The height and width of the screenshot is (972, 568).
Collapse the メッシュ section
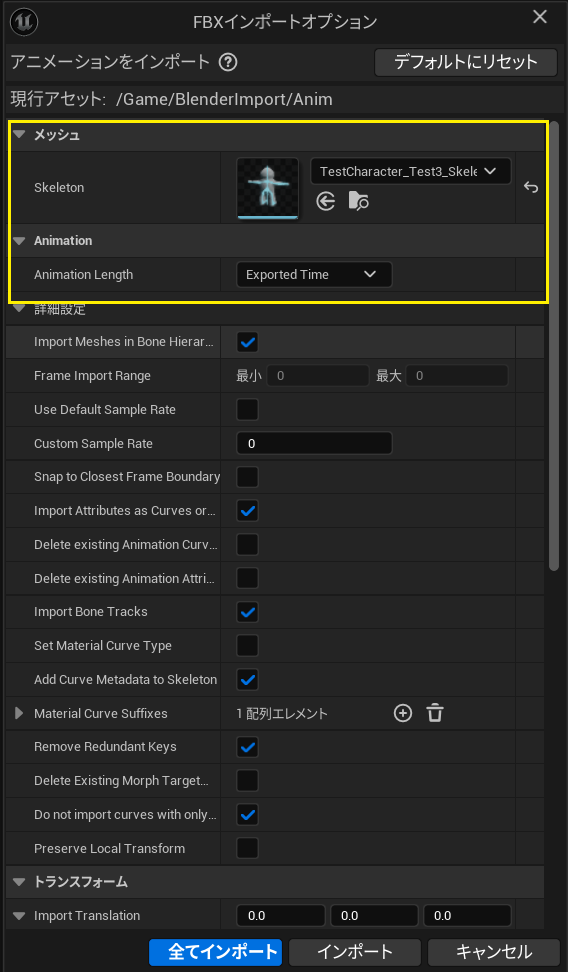click(19, 135)
